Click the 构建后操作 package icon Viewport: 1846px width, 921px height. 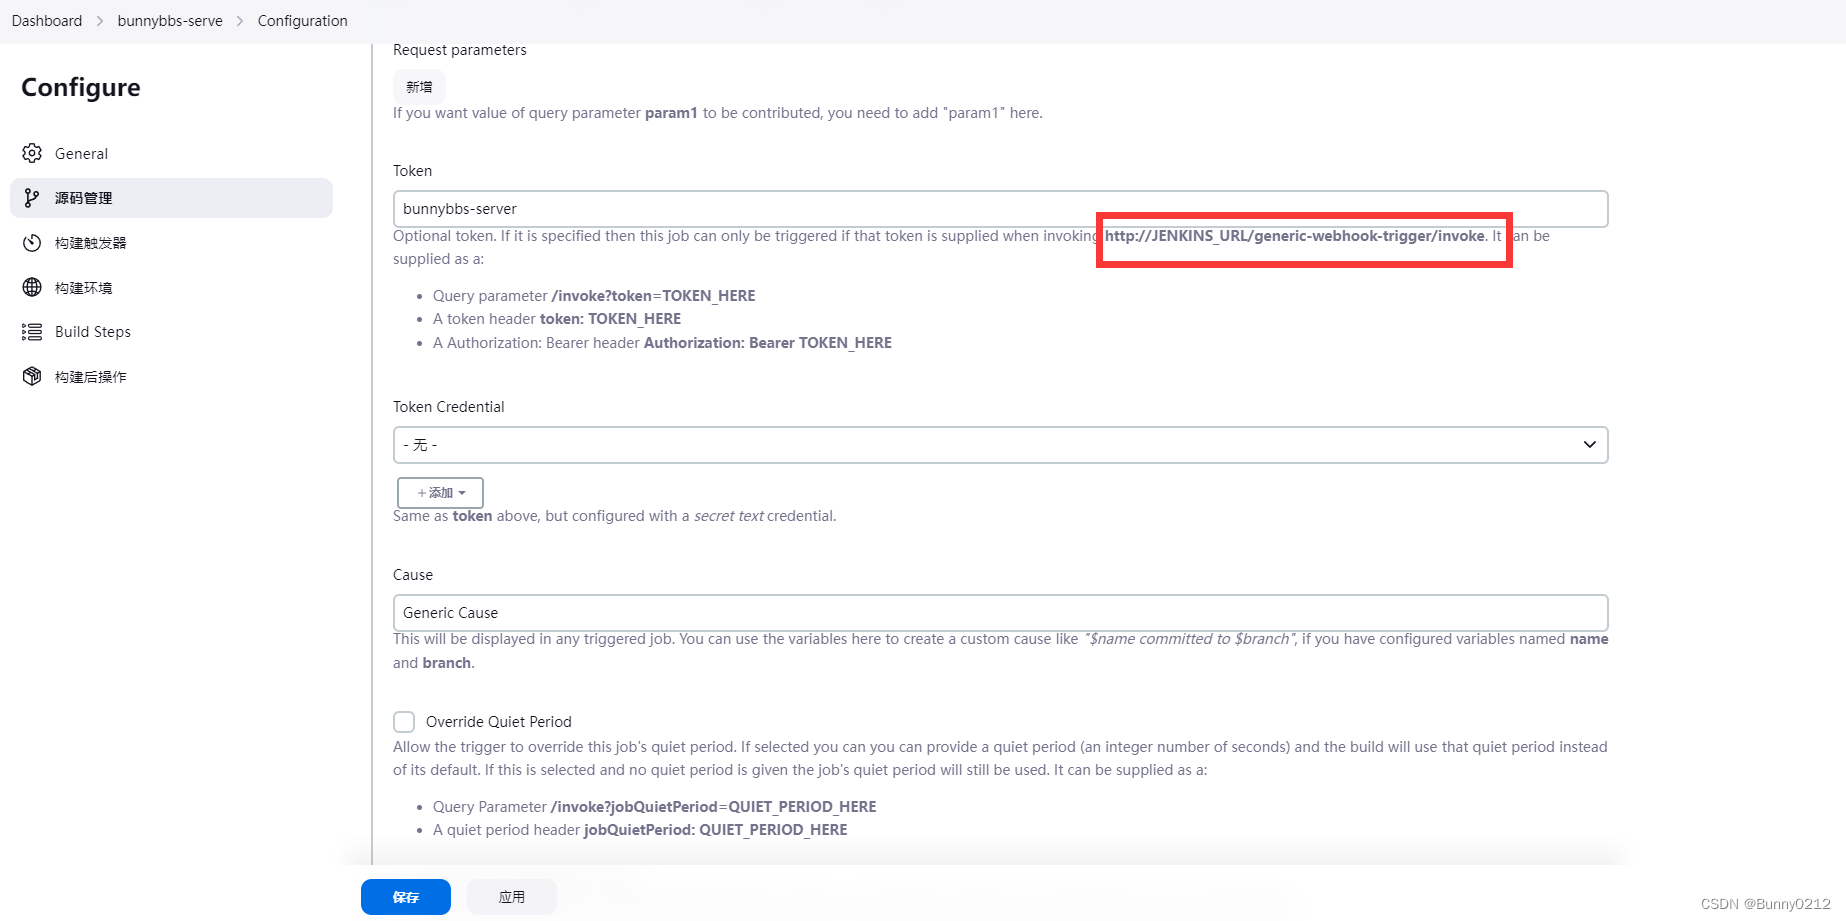[32, 377]
